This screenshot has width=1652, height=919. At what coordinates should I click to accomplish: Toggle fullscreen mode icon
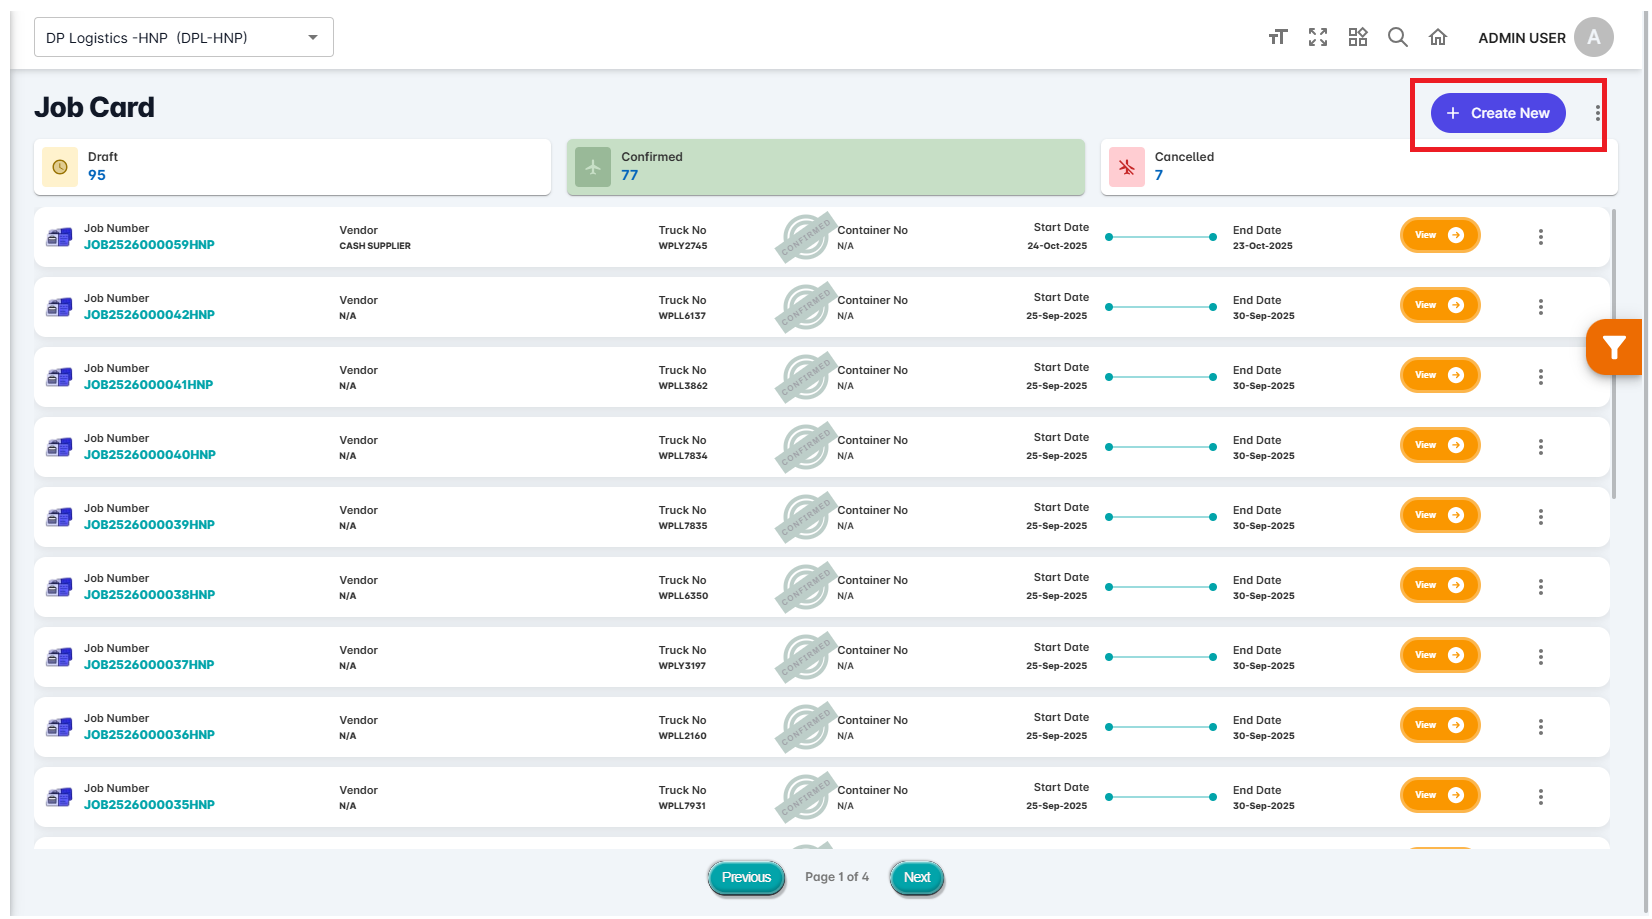(x=1318, y=37)
